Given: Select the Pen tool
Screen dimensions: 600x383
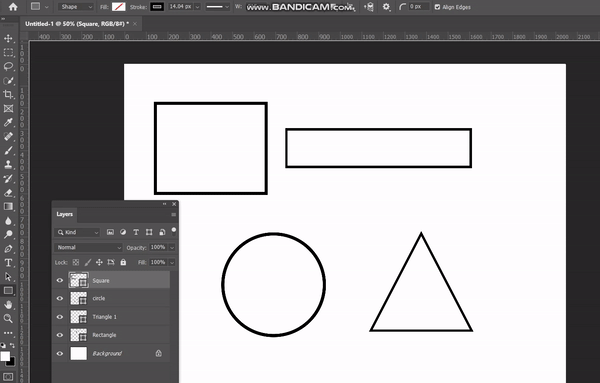Looking at the screenshot, I should (x=8, y=249).
